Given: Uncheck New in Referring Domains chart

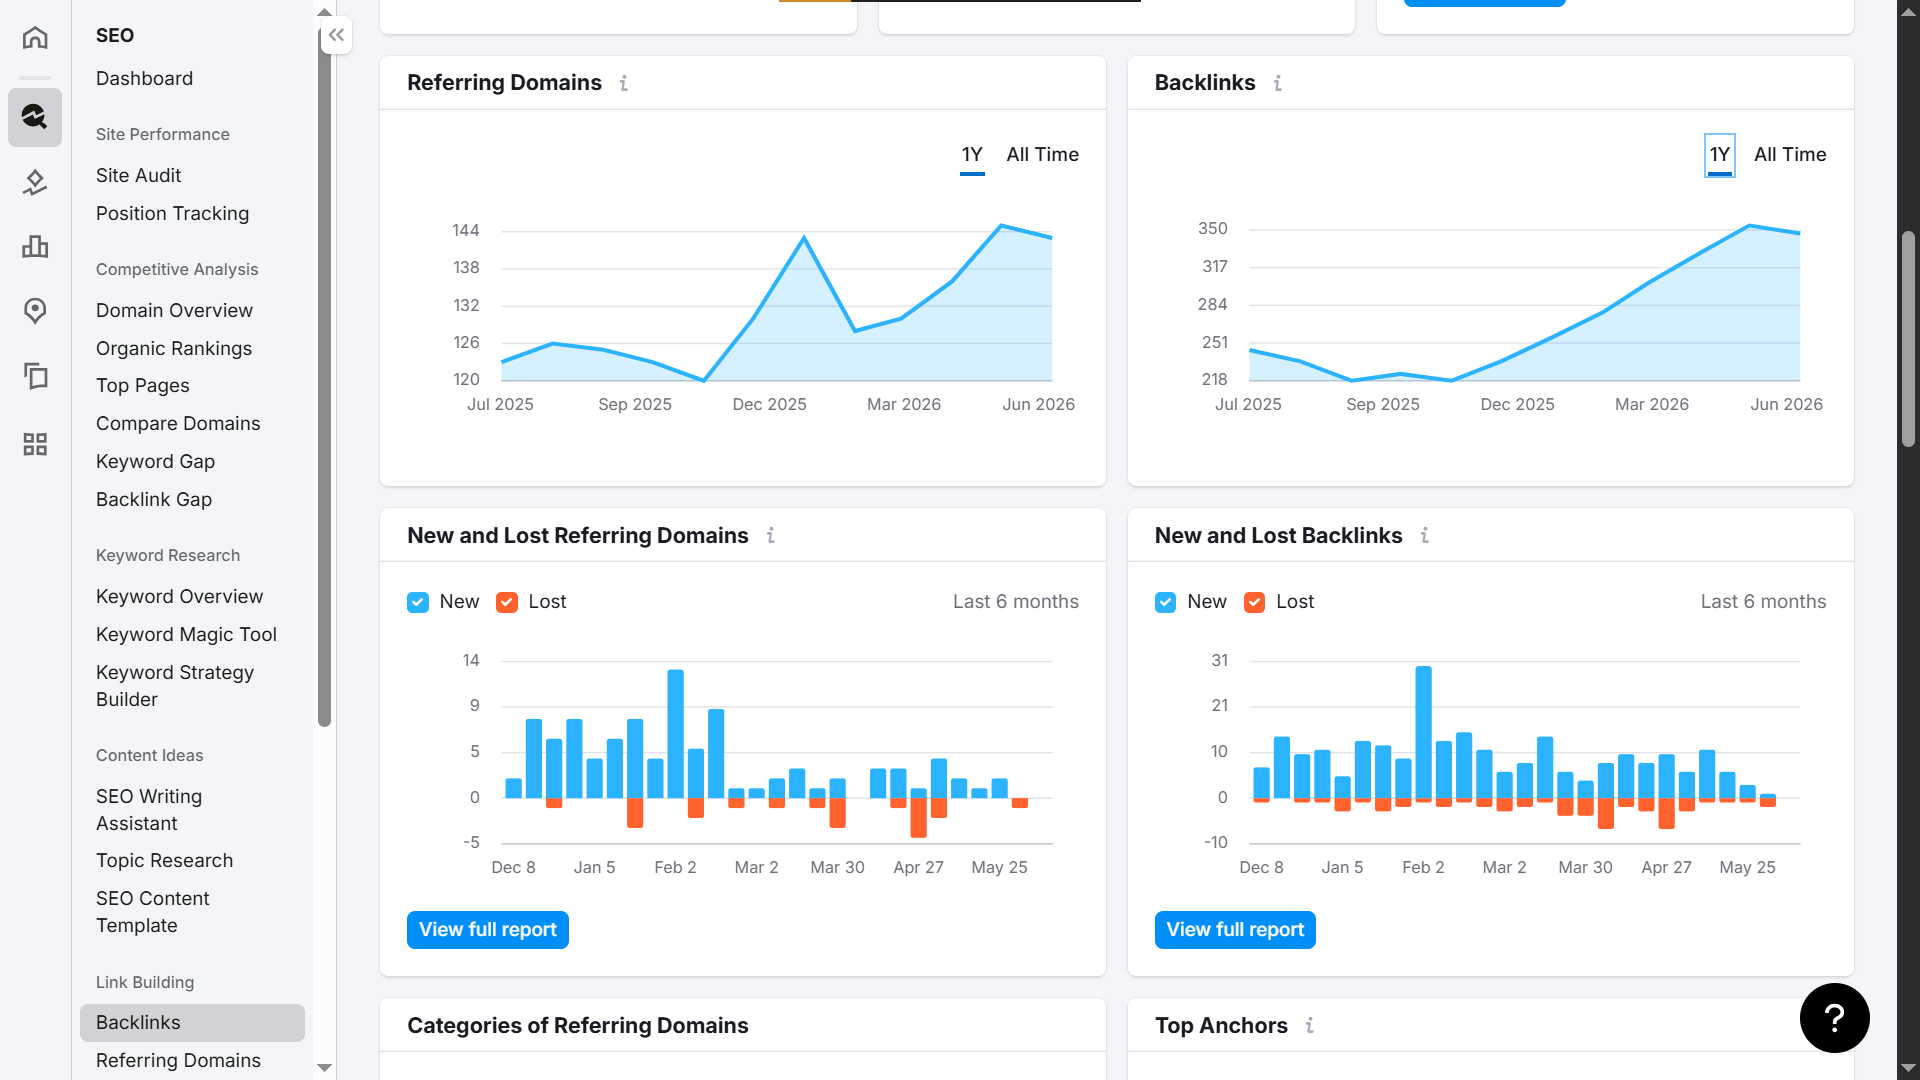Looking at the screenshot, I should pos(418,602).
